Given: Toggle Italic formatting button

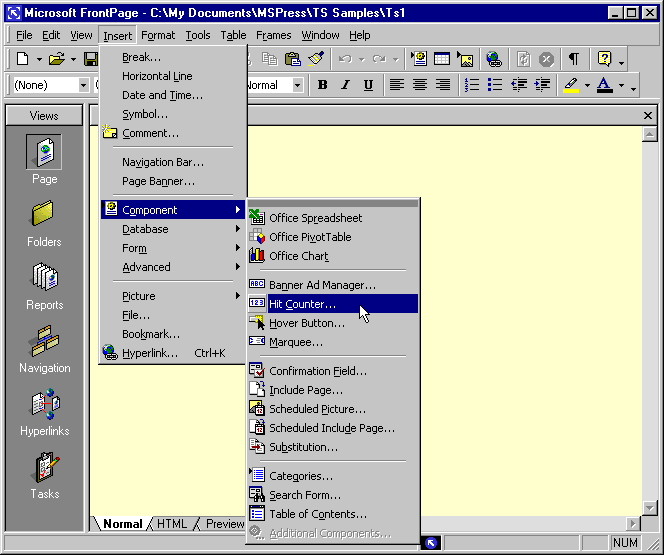Looking at the screenshot, I should (345, 85).
